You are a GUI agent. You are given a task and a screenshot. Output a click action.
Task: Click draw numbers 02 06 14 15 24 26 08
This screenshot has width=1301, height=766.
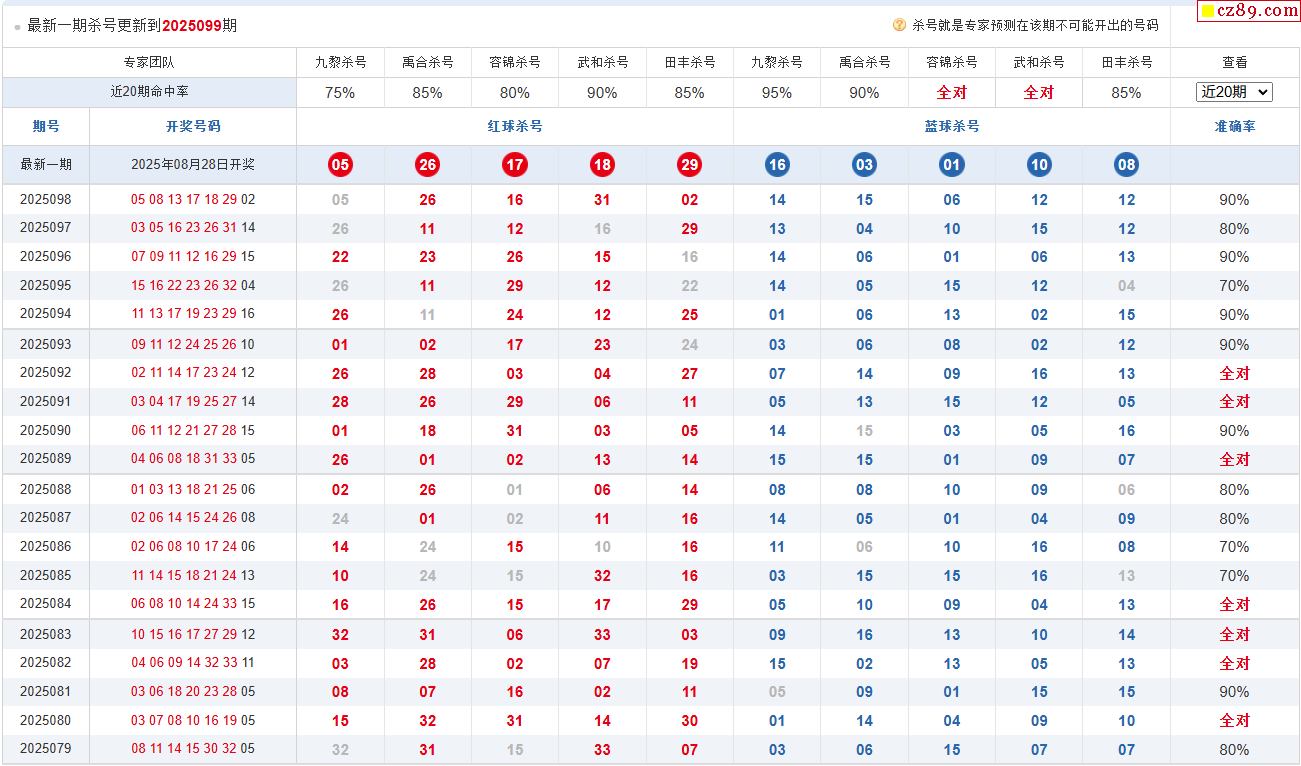(193, 518)
